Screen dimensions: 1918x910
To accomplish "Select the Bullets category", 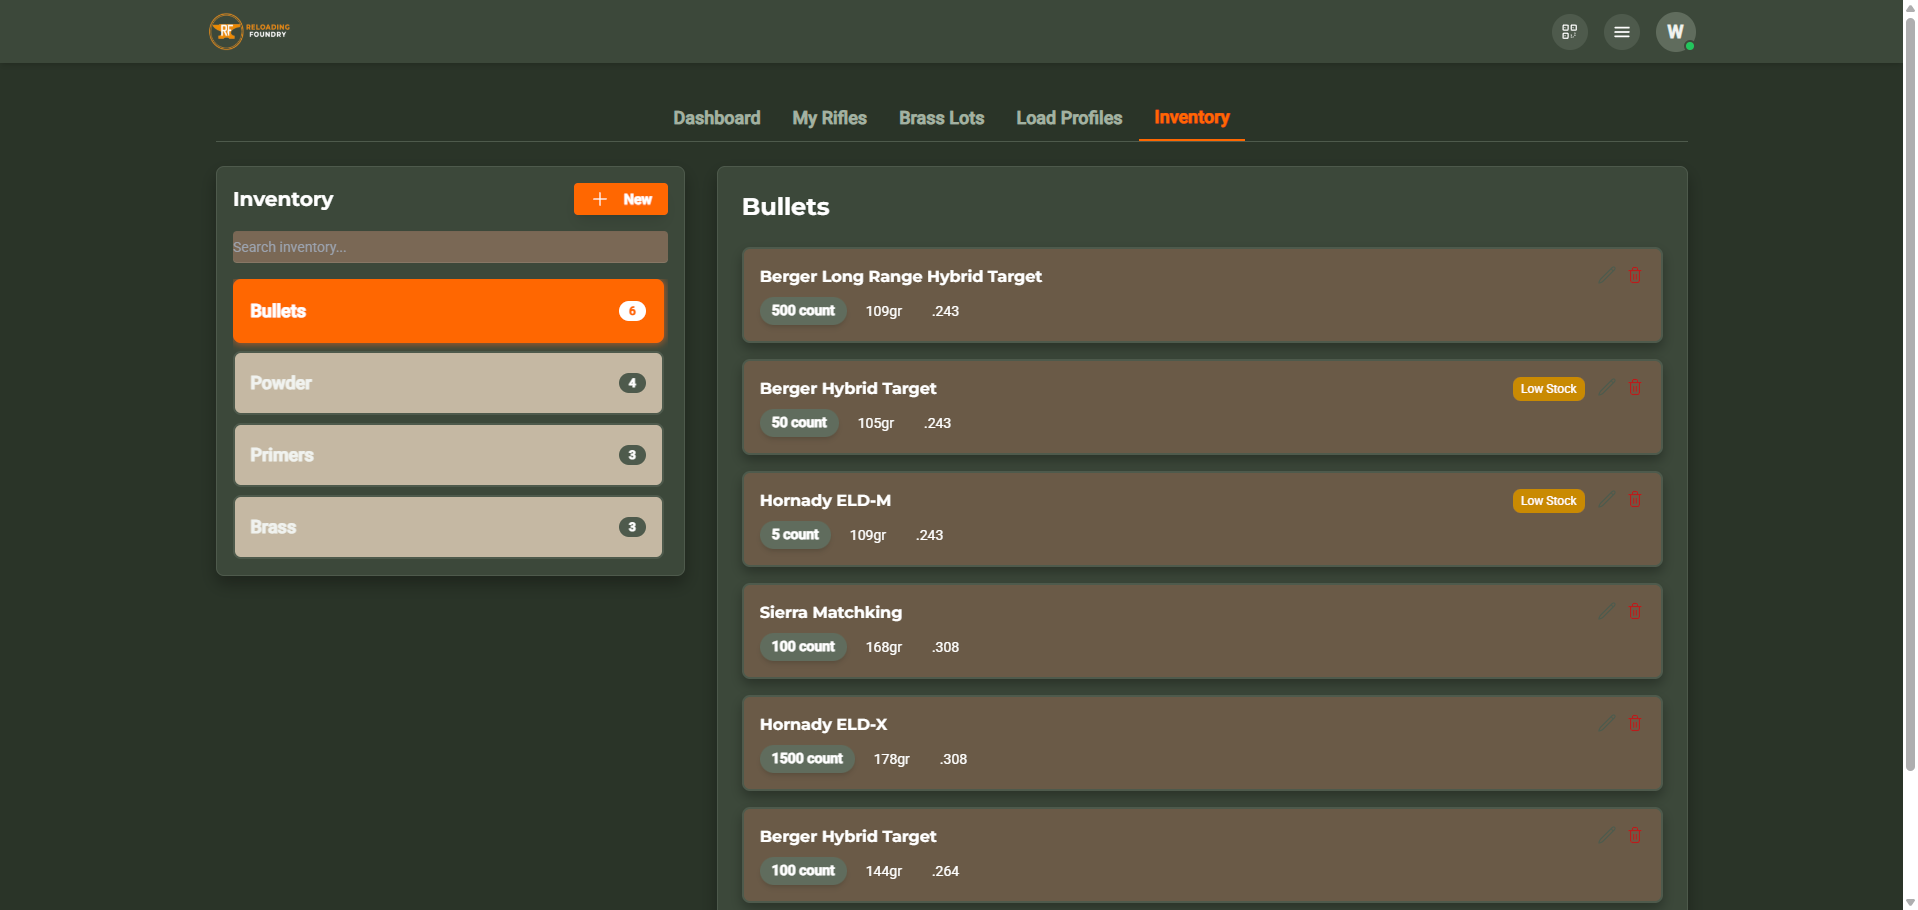I will (448, 311).
